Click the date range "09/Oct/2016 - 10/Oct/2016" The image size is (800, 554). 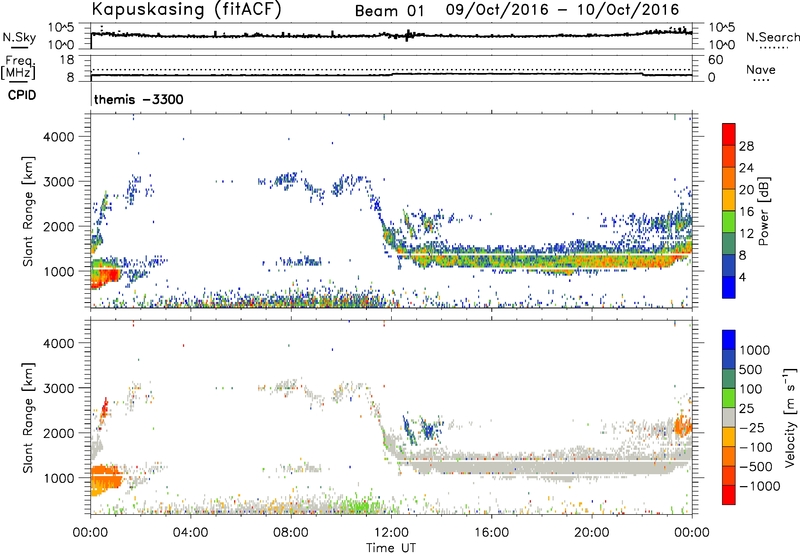coord(562,10)
